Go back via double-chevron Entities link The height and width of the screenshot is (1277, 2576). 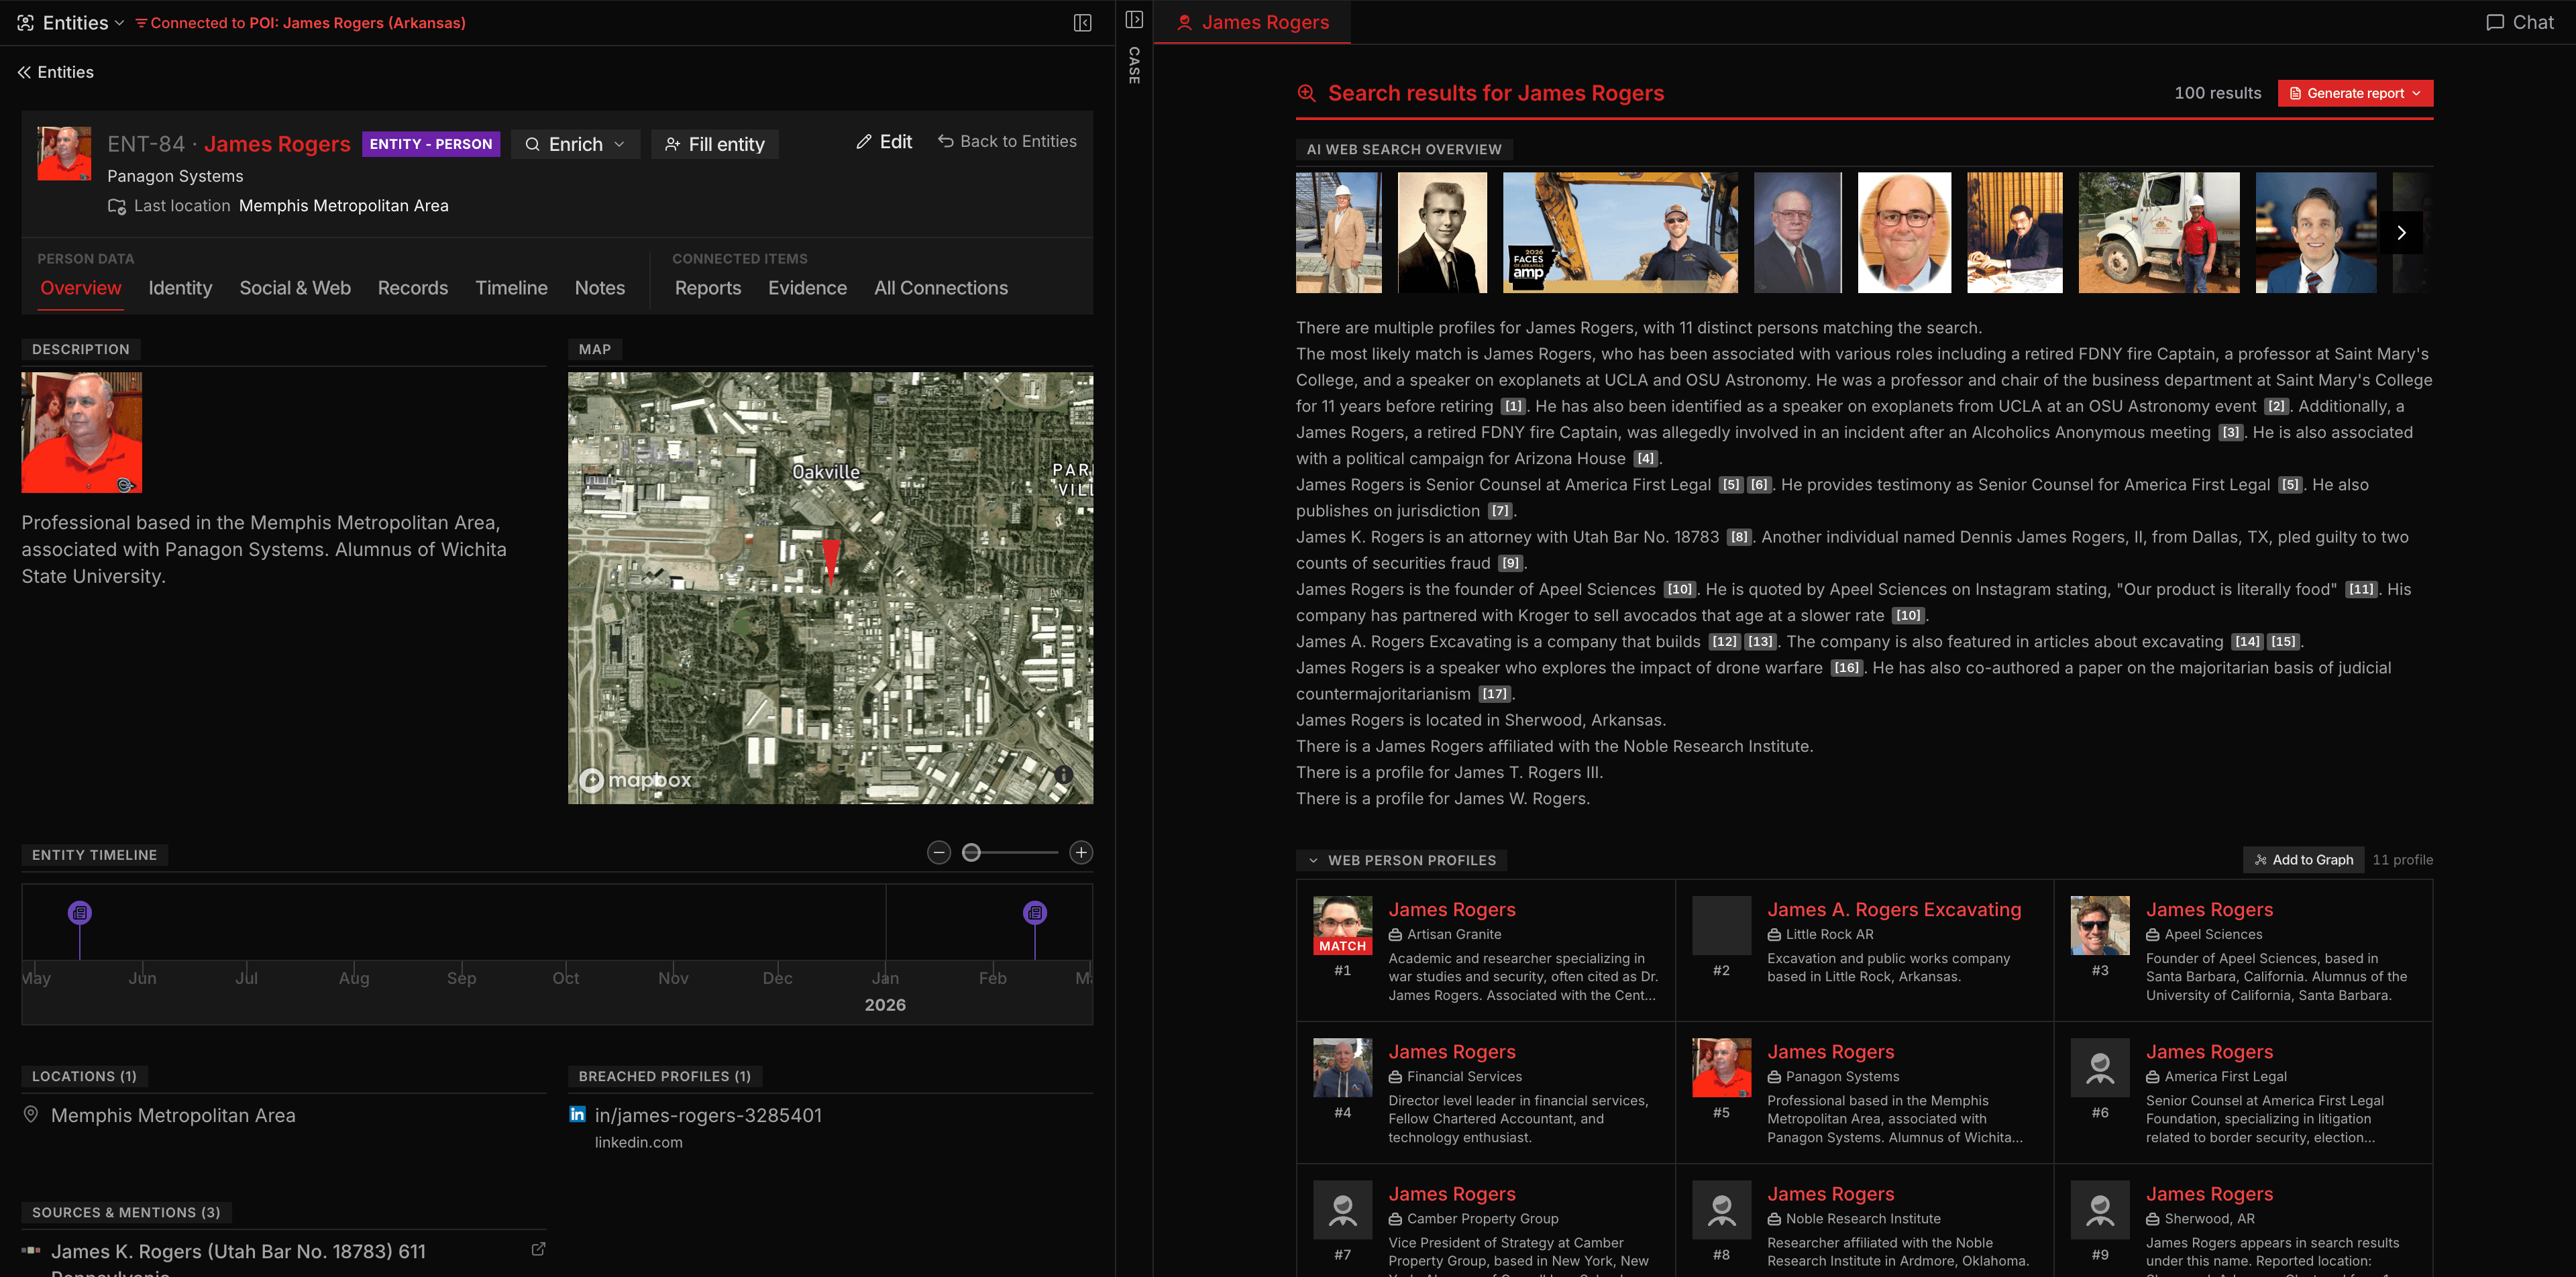click(55, 72)
